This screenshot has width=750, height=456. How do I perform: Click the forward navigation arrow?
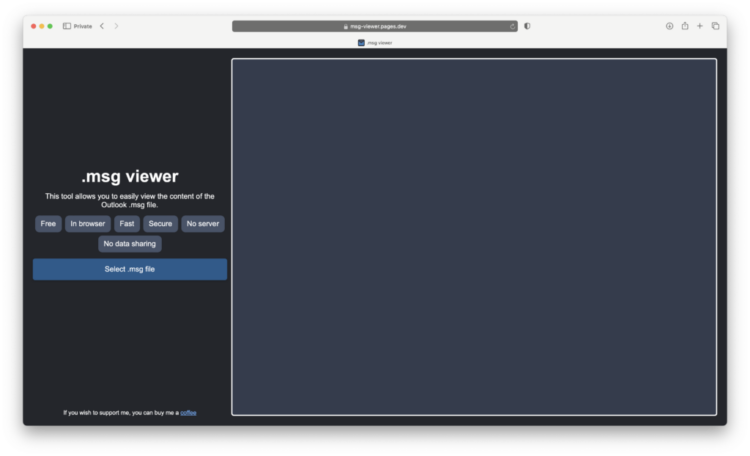coord(116,26)
